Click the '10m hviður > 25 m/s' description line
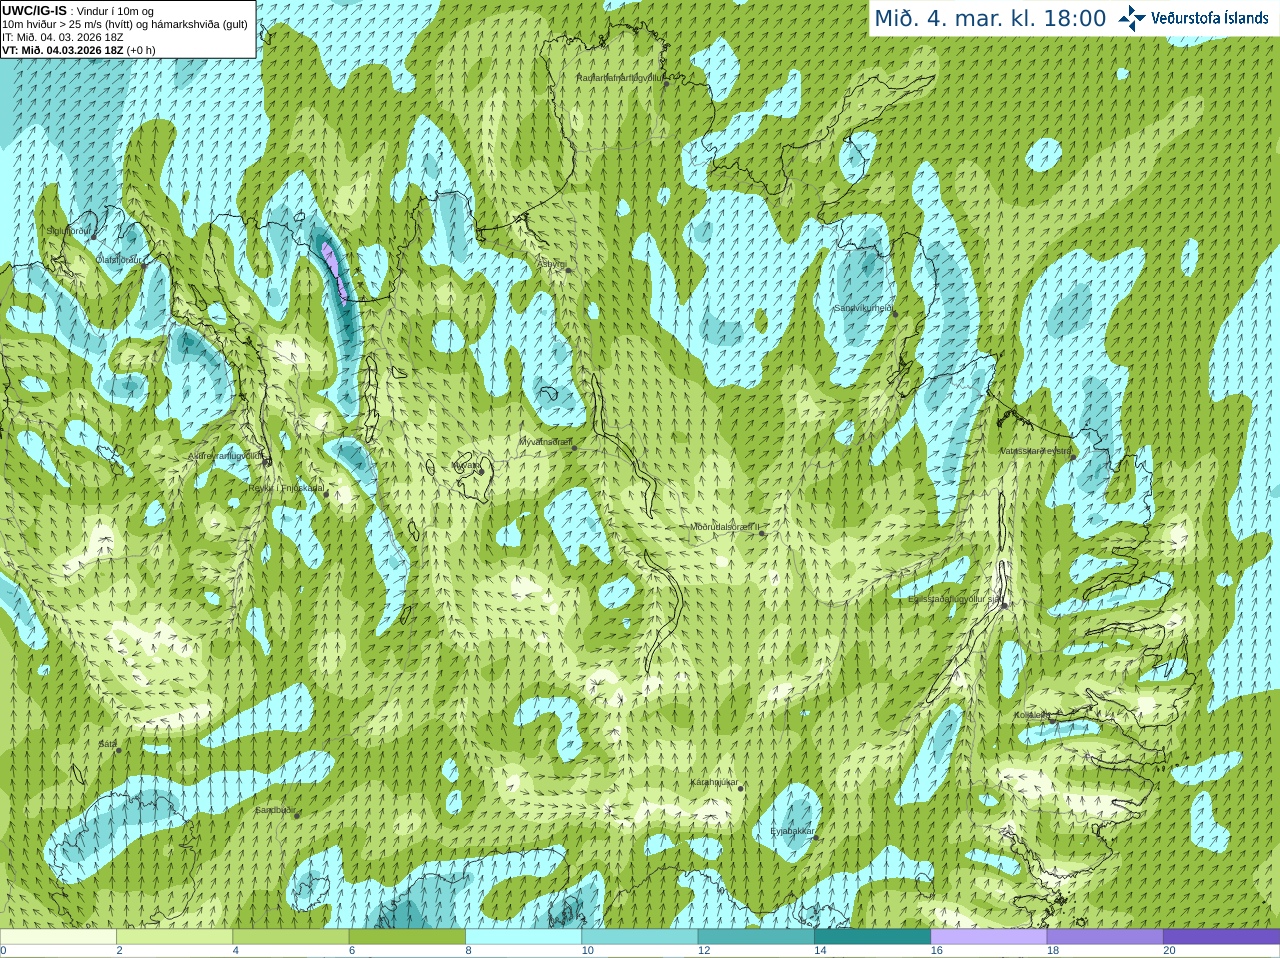Image resolution: width=1280 pixels, height=958 pixels. click(x=125, y=24)
